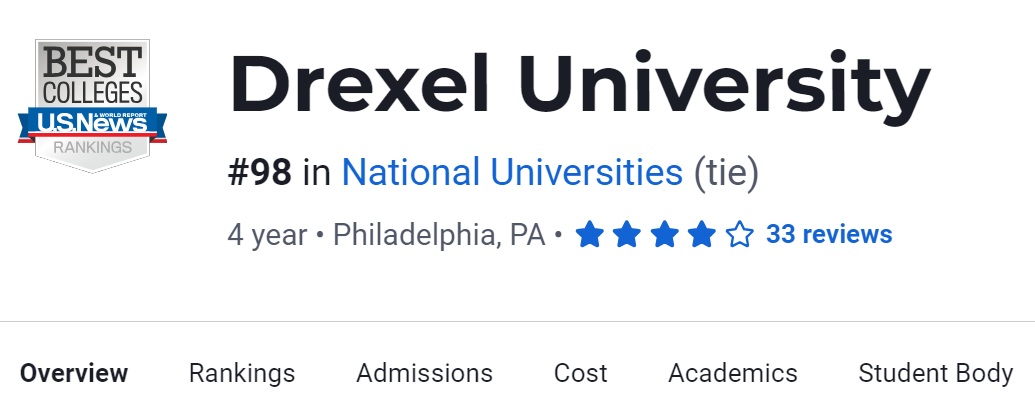Viewport: 1035px width, 412px height.
Task: Open the Cost tab
Action: point(580,374)
